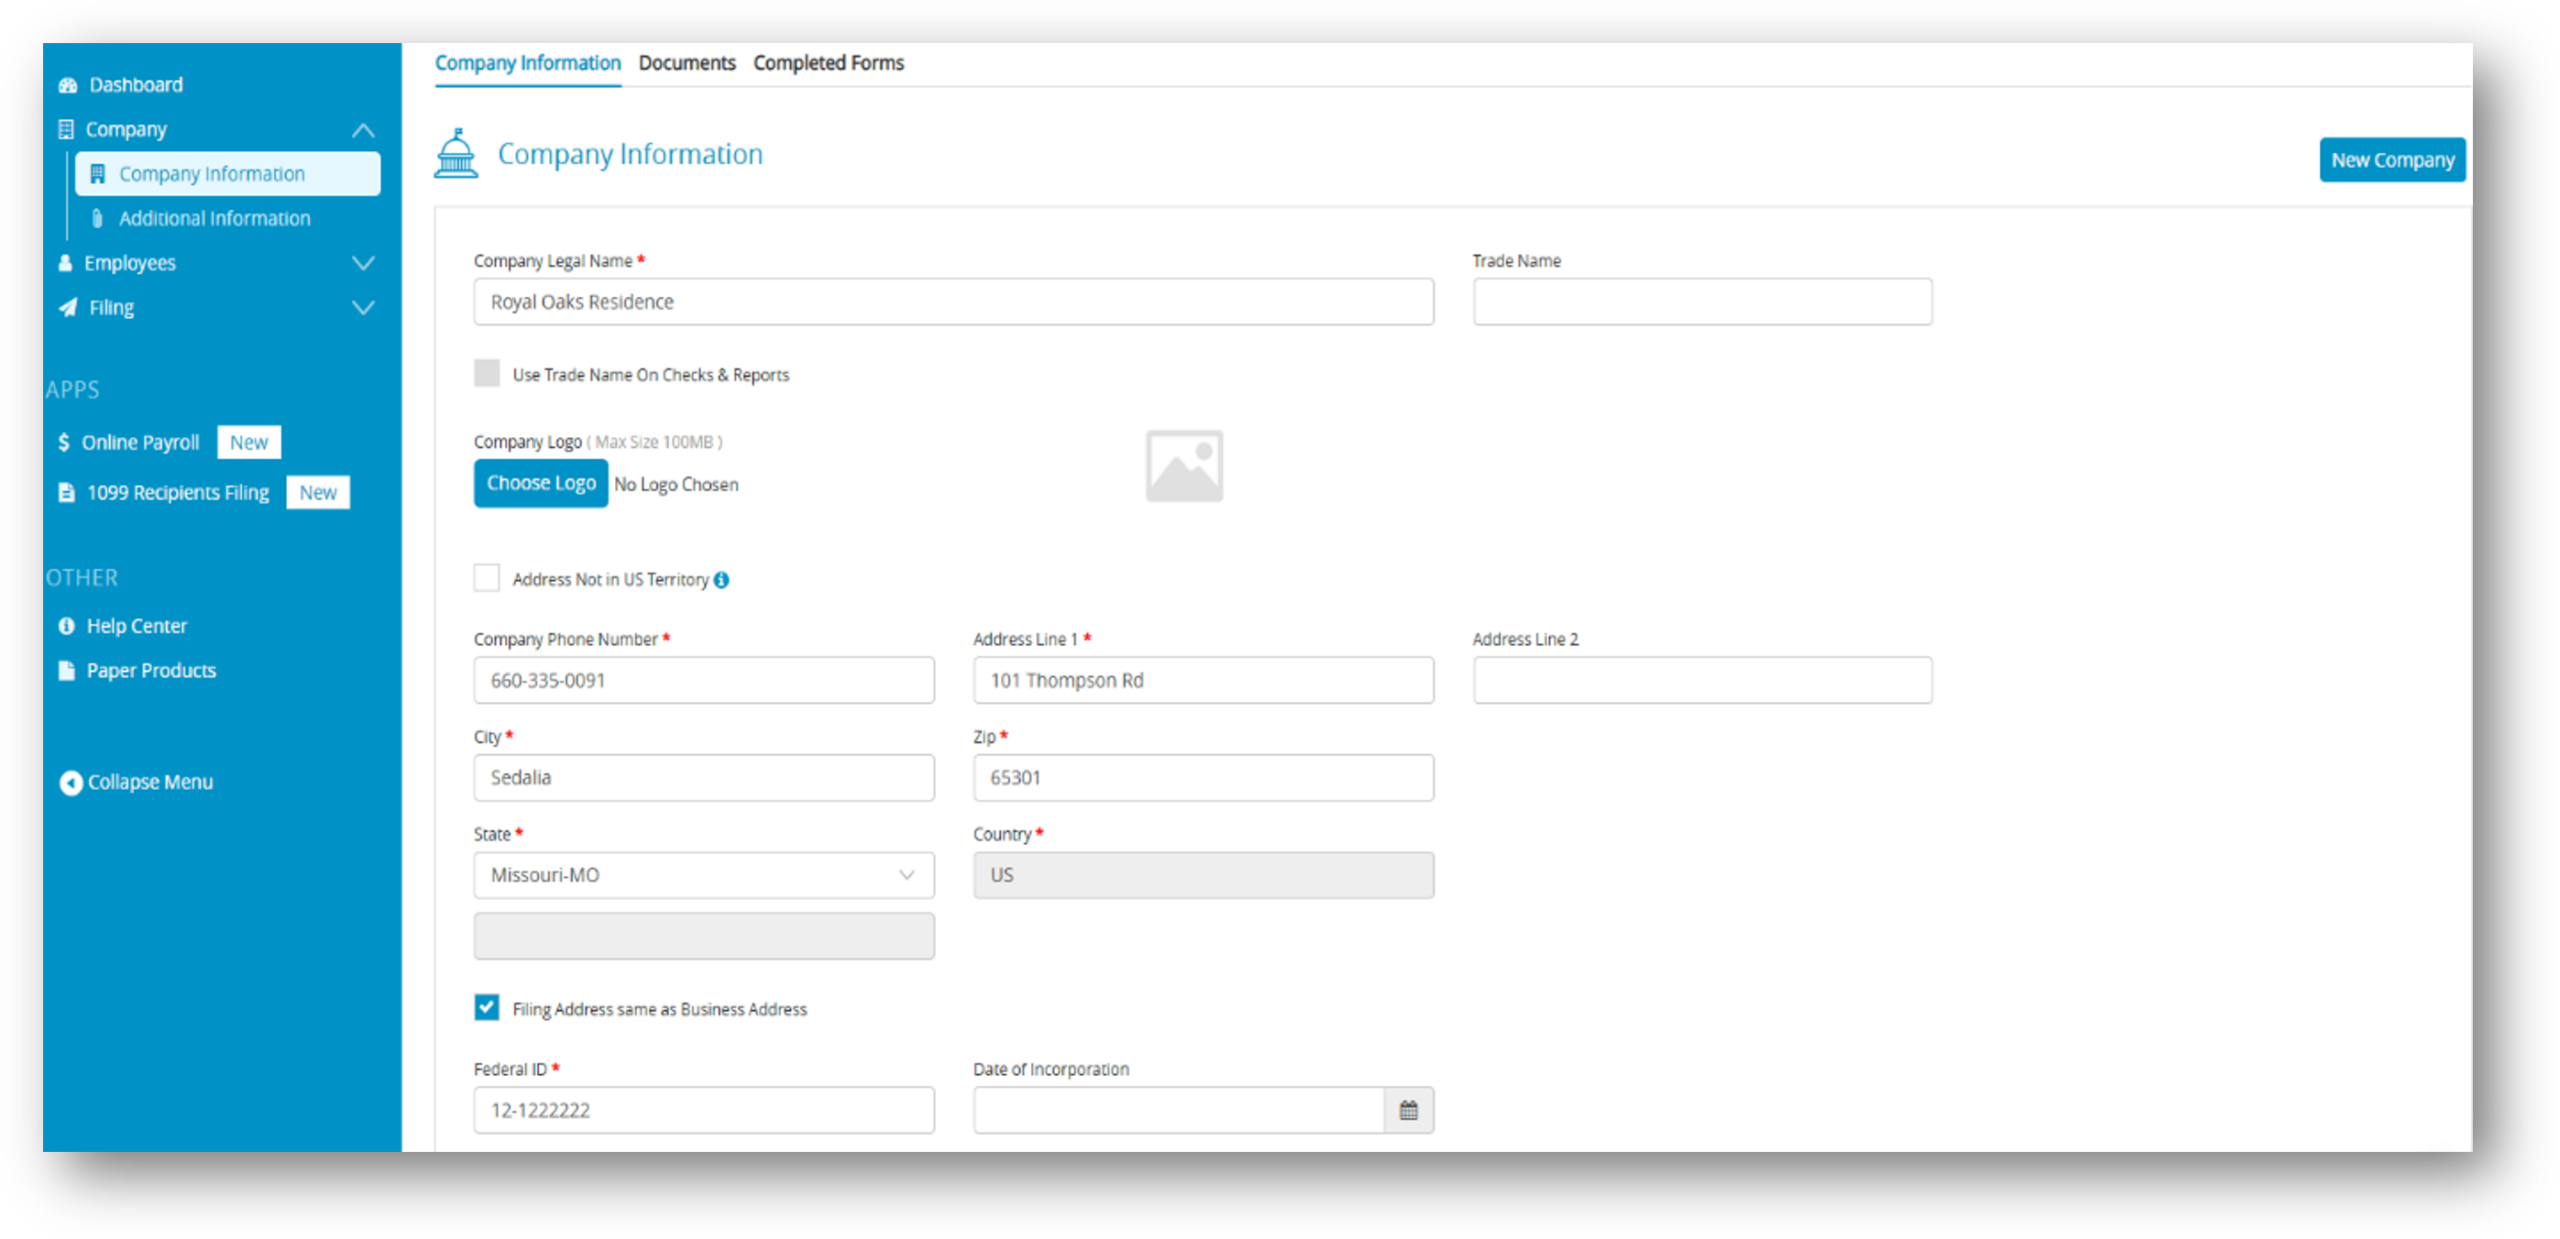Click the Address Line 1 field
This screenshot has height=1239, width=2560.
[1203, 680]
